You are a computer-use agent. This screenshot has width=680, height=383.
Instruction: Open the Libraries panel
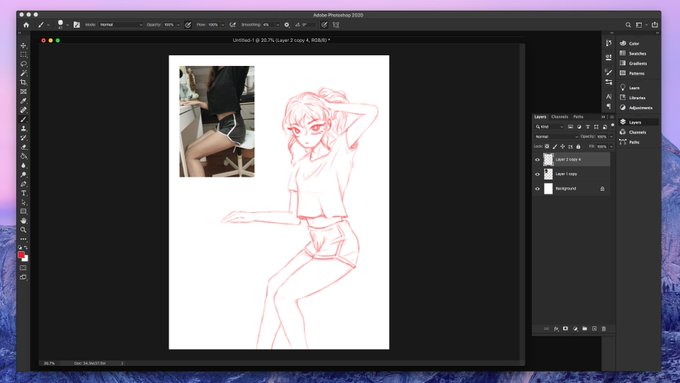(x=637, y=98)
